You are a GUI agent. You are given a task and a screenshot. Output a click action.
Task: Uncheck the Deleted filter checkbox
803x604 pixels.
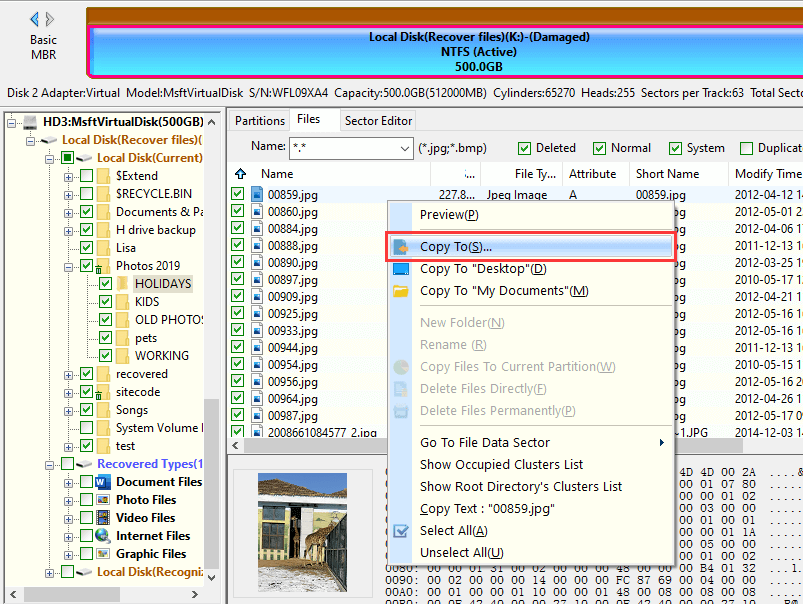[524, 148]
